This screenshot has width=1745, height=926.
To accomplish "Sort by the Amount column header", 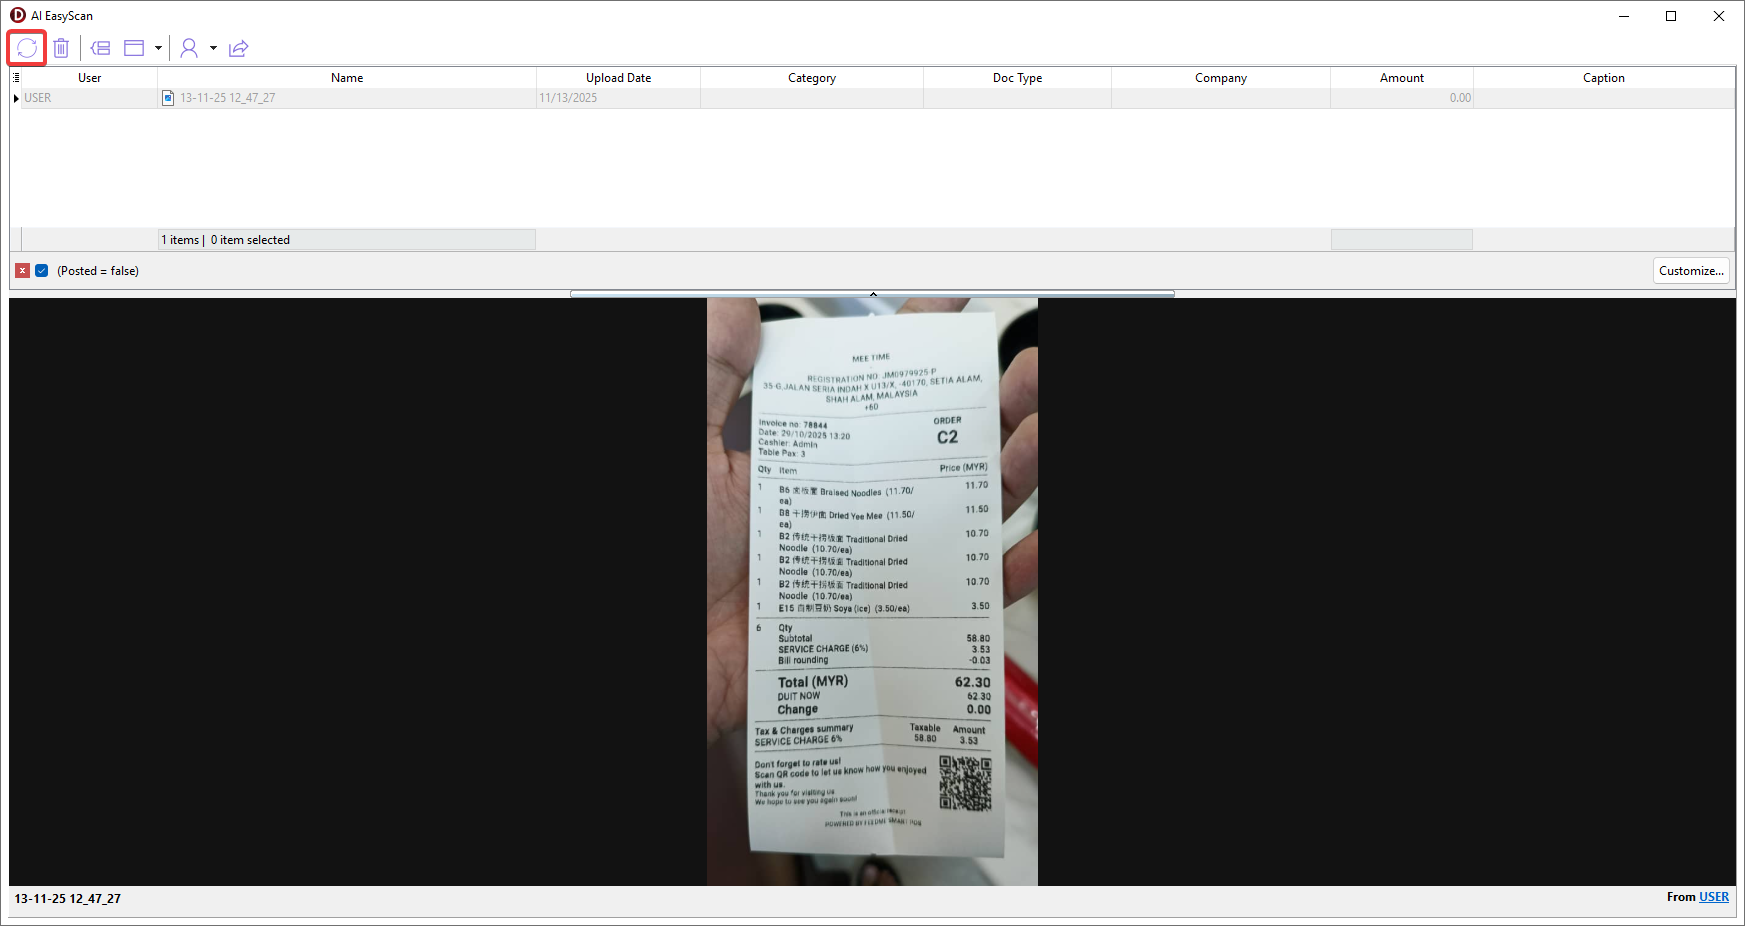I will [x=1401, y=78].
